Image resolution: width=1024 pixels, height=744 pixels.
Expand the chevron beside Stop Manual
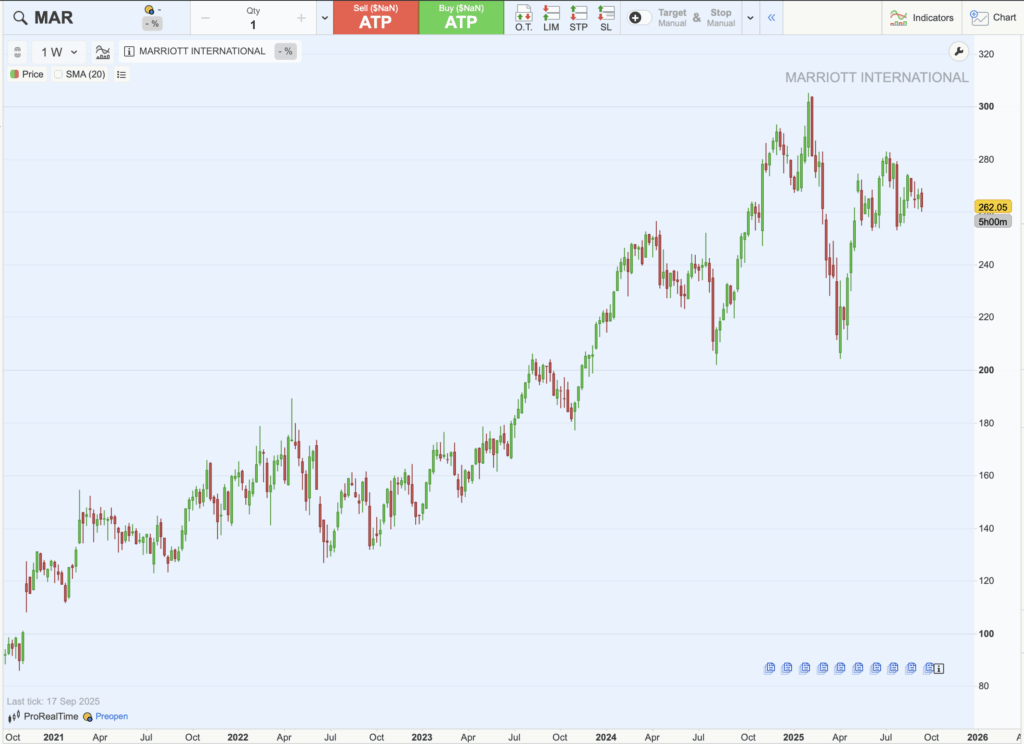point(749,17)
